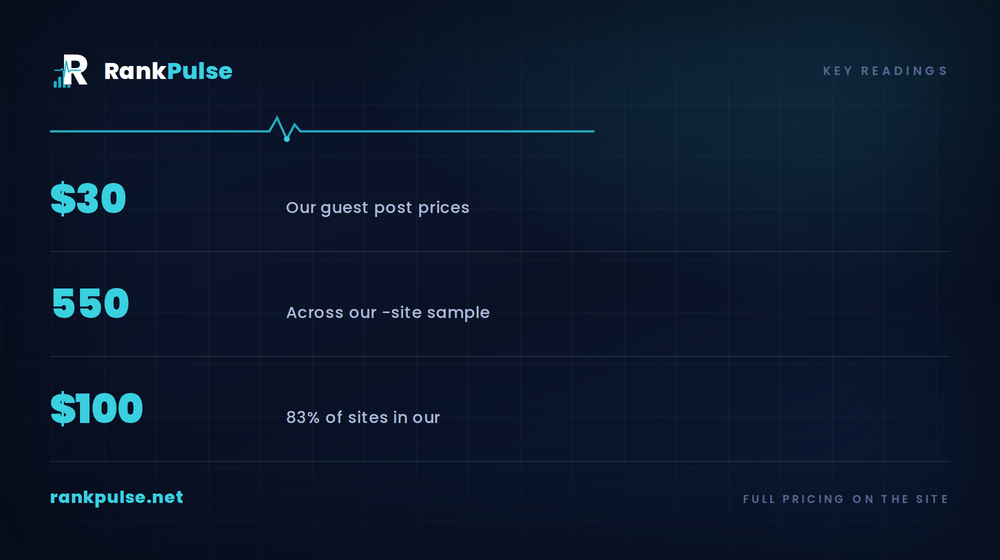The image size is (1000, 560).
Task: Click the RankPulse R logo icon
Action: click(70, 71)
